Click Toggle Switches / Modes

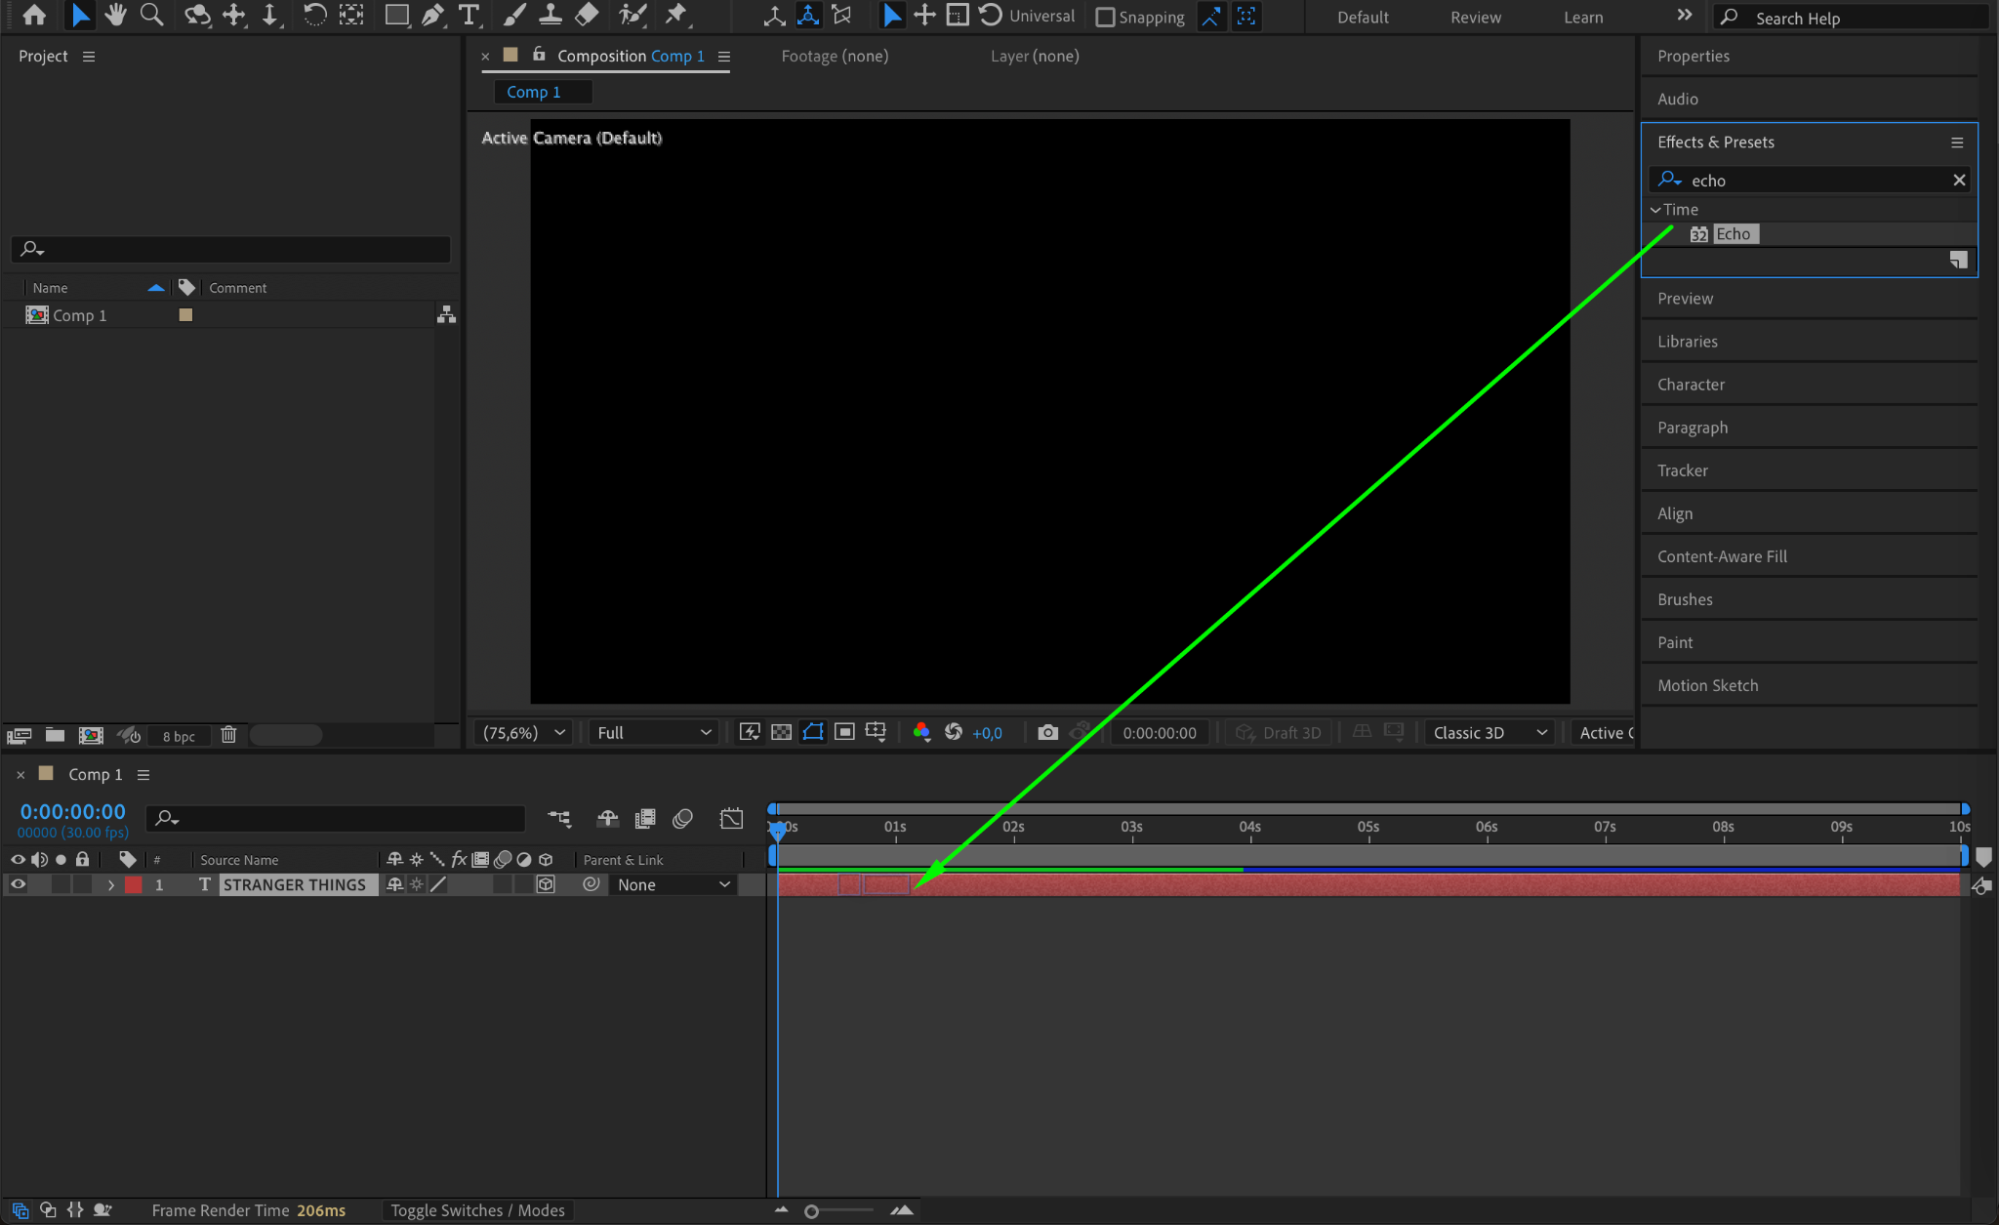point(477,1210)
